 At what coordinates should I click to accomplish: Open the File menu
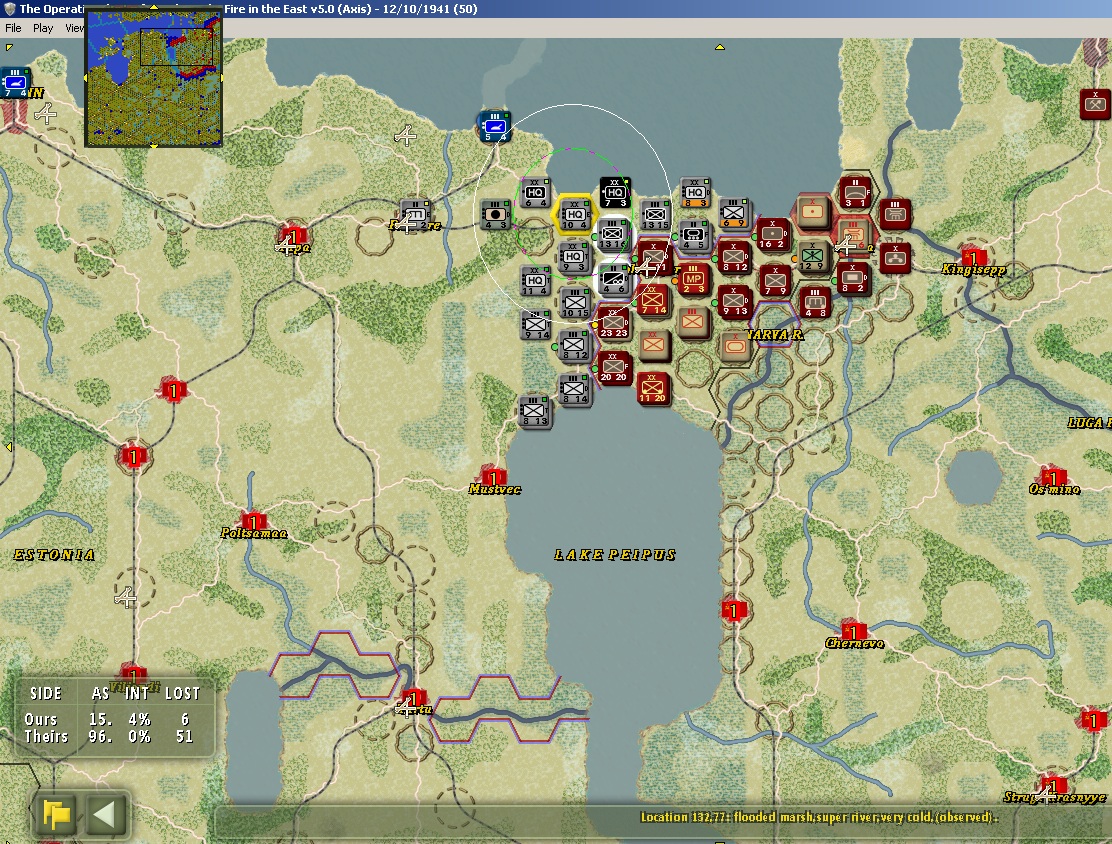pyautogui.click(x=13, y=28)
